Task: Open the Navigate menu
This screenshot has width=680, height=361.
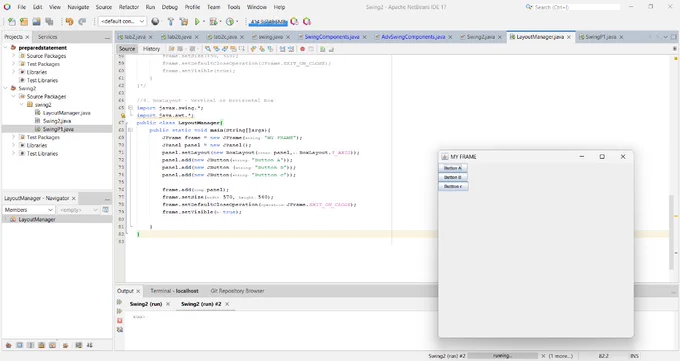Action: click(78, 7)
